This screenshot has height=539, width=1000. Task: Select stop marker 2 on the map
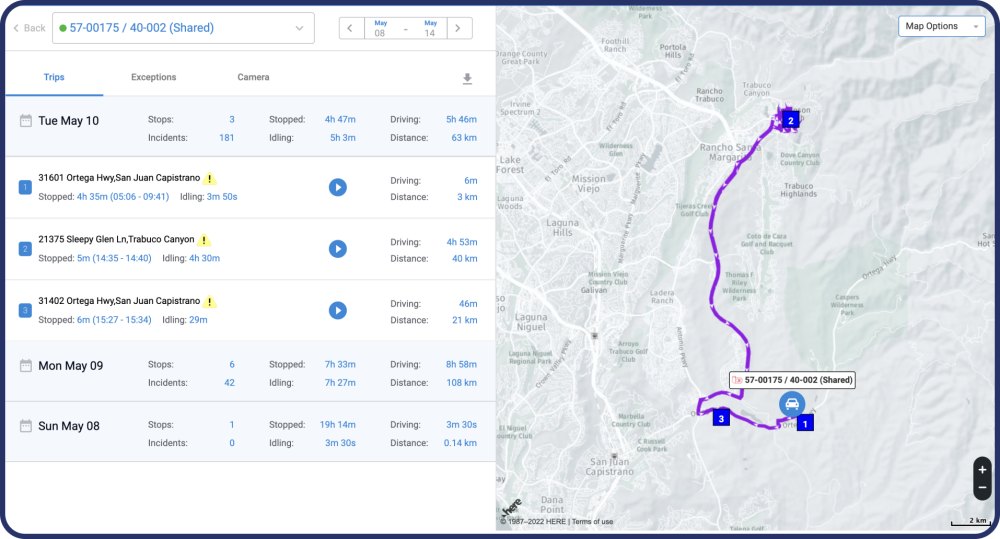click(790, 121)
